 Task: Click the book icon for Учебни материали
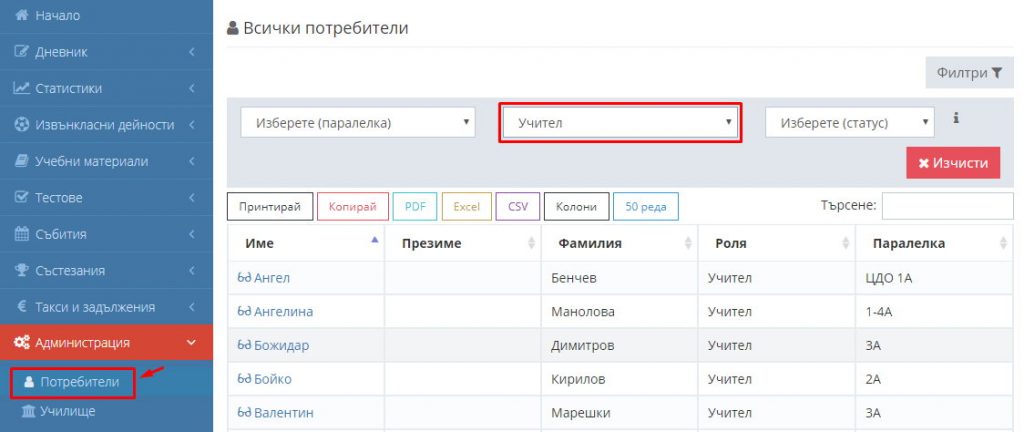pyautogui.click(x=22, y=161)
